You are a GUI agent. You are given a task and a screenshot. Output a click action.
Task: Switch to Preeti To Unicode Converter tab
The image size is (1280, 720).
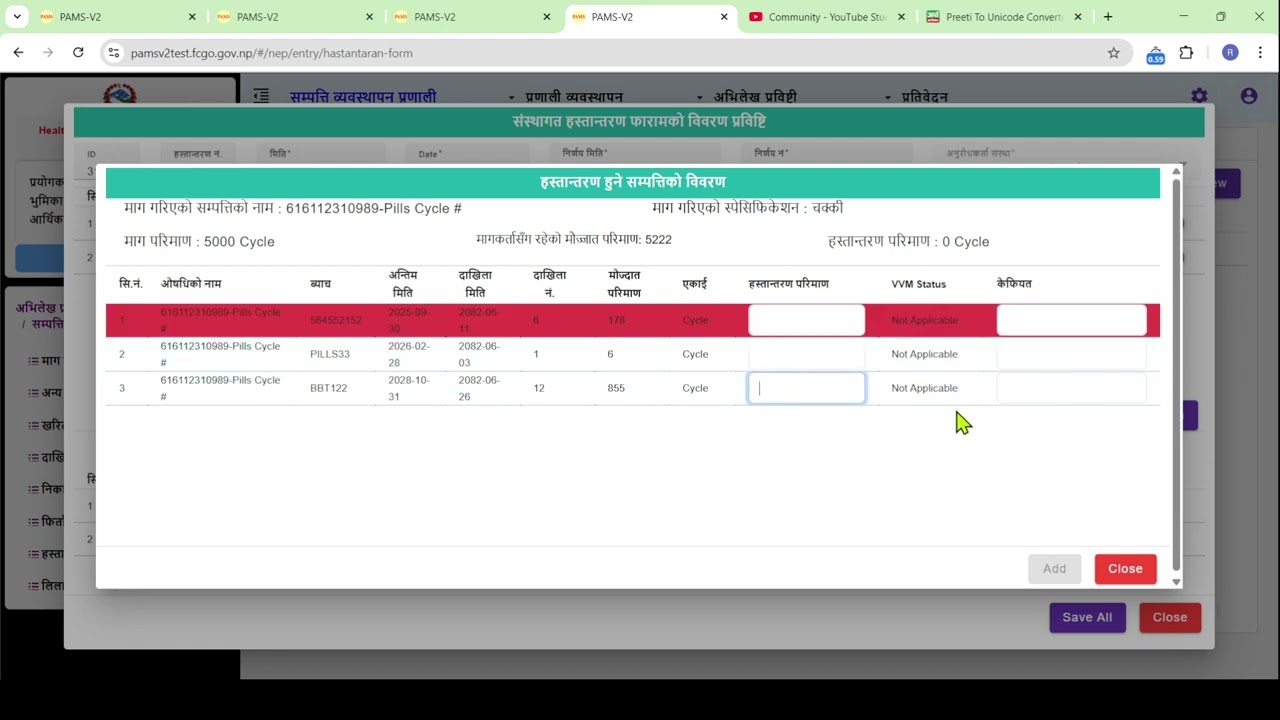click(x=1004, y=17)
